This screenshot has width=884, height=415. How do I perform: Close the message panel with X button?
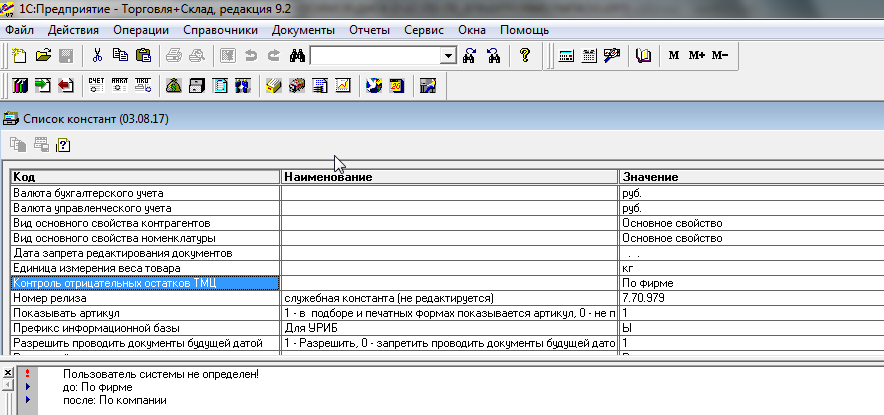pyautogui.click(x=7, y=373)
